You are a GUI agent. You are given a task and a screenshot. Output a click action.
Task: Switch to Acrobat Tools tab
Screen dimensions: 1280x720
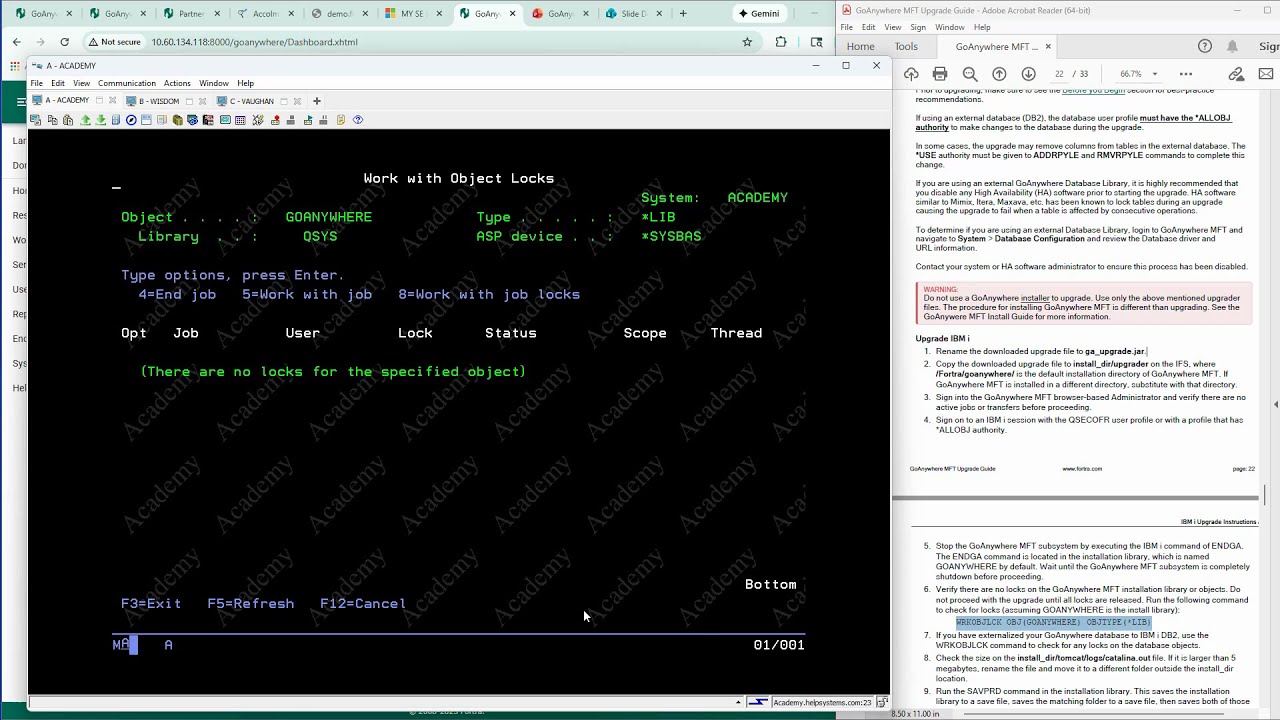[x=906, y=47]
